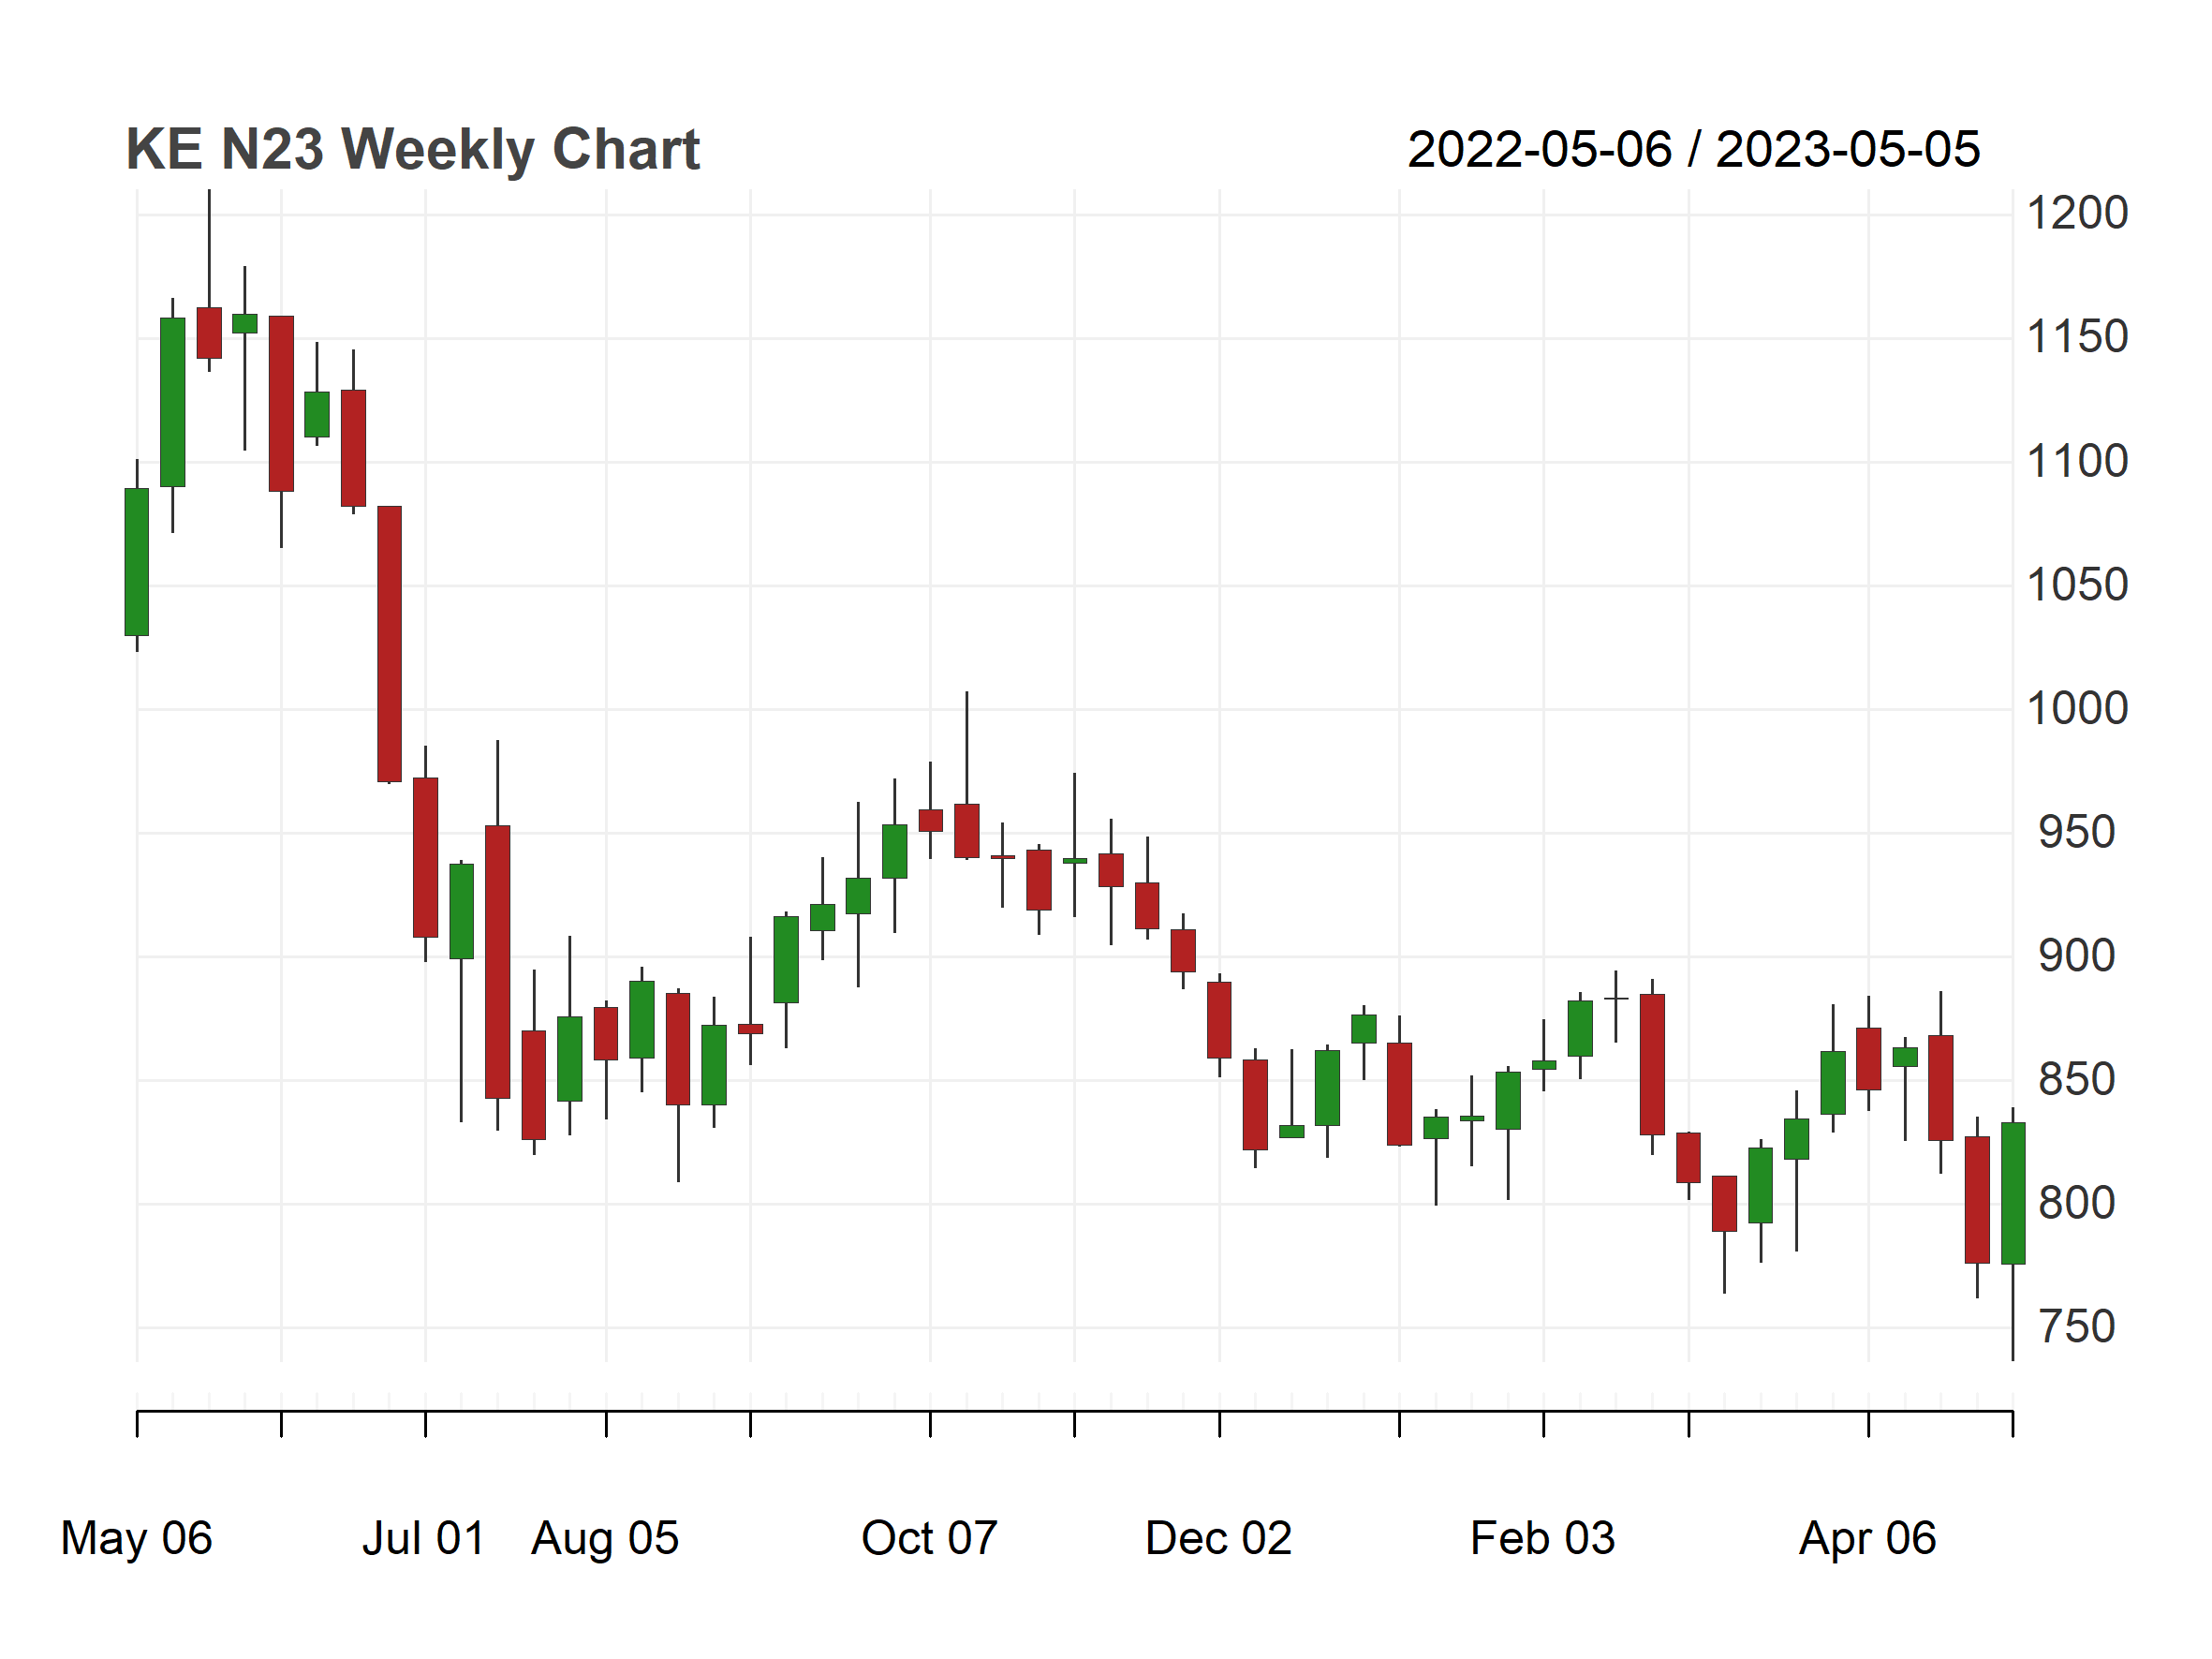Click the 1000 price level label

coord(2077,709)
